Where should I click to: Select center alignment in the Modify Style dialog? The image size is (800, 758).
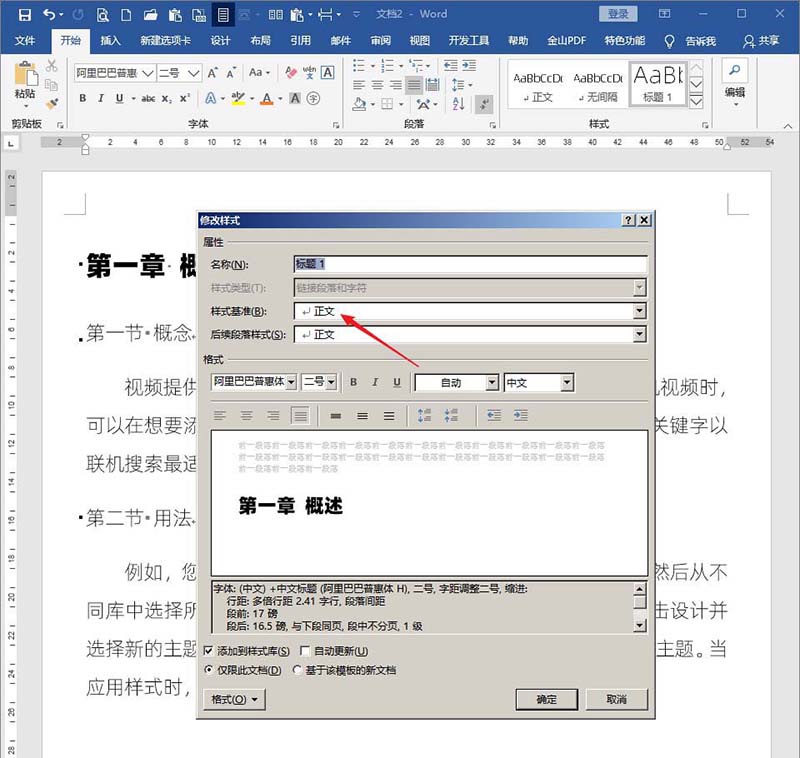(x=245, y=414)
